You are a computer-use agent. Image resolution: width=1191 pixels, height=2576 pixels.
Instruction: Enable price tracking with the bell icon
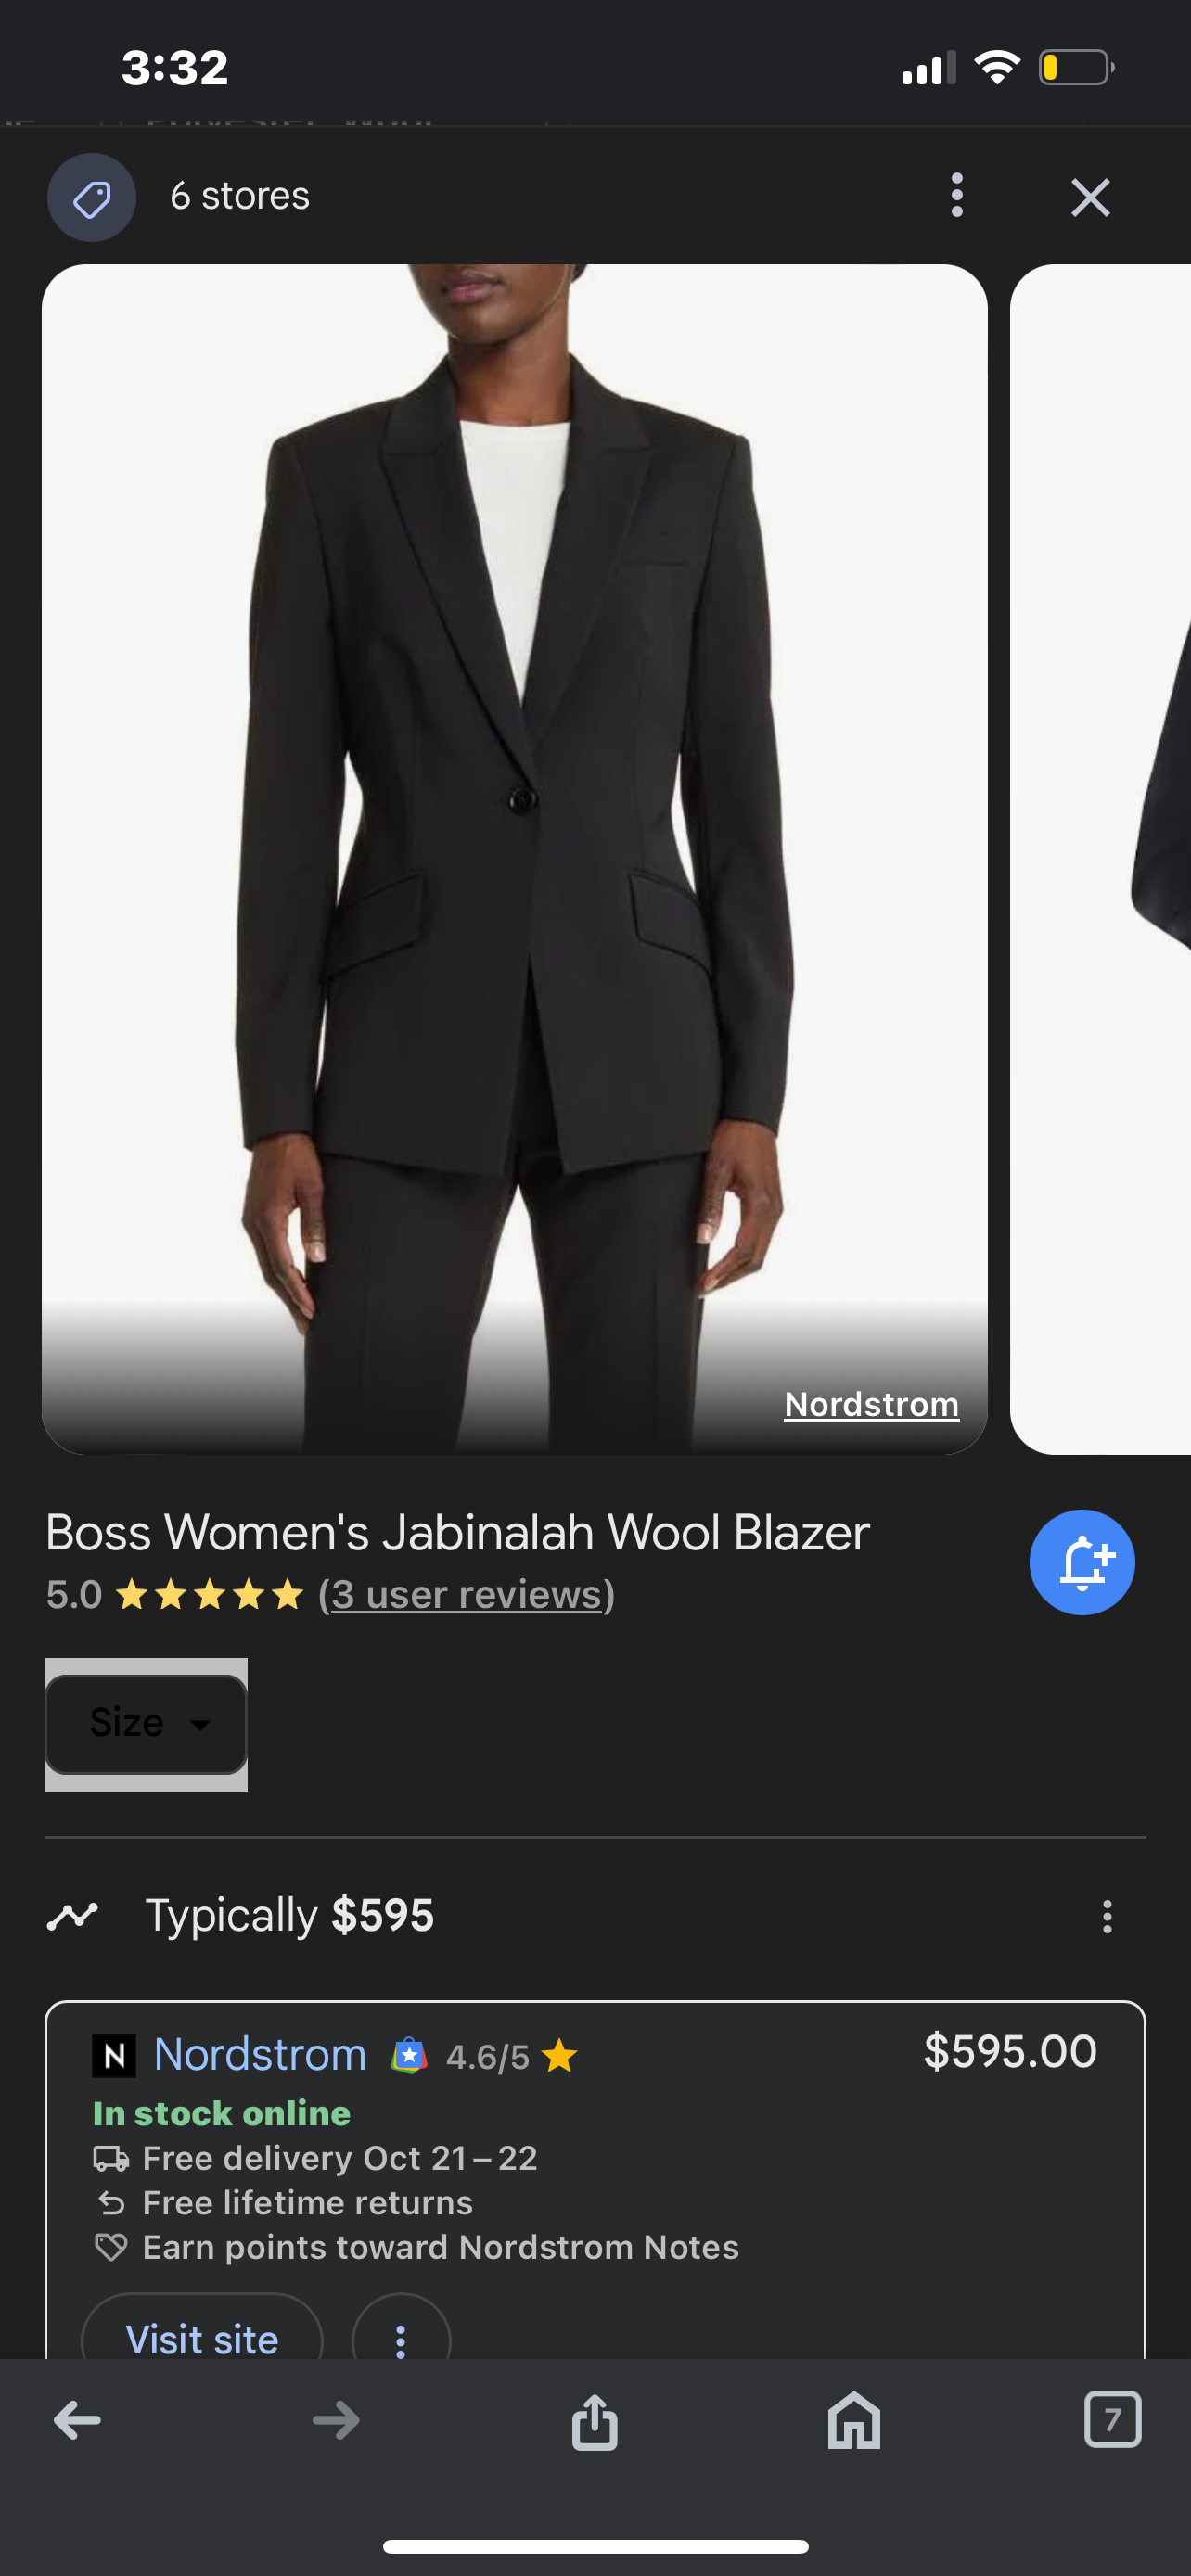[1082, 1562]
